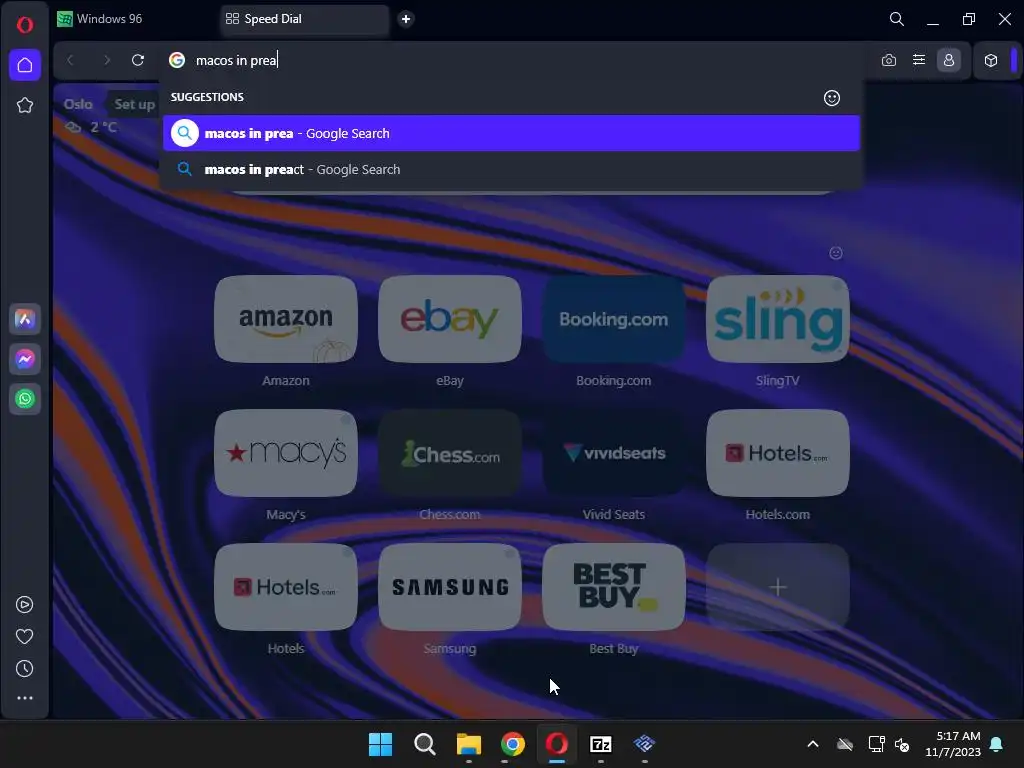Open the SlingTV speed dial tile
The height and width of the screenshot is (768, 1024).
point(778,319)
